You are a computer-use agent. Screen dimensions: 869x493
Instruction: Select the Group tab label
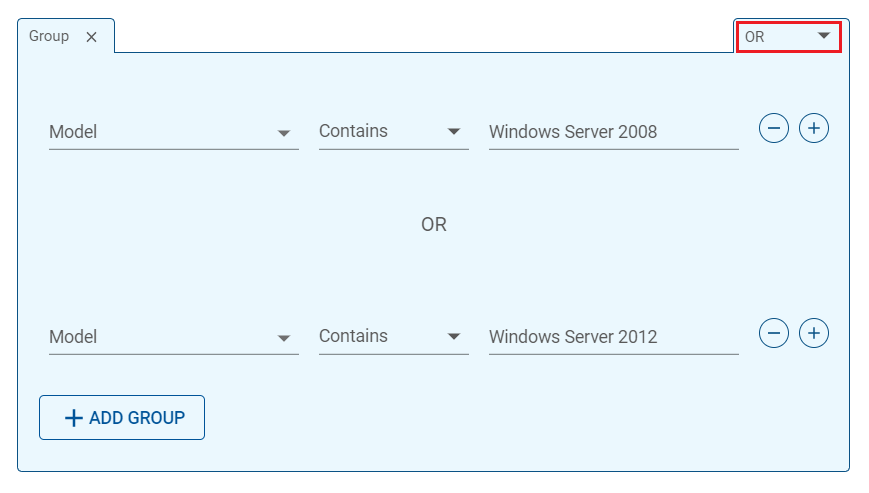coord(49,36)
